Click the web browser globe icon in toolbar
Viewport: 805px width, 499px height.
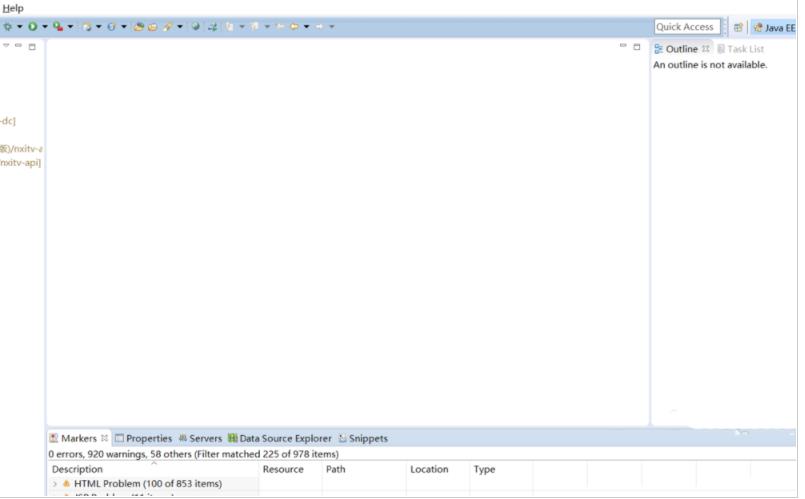[x=196, y=27]
